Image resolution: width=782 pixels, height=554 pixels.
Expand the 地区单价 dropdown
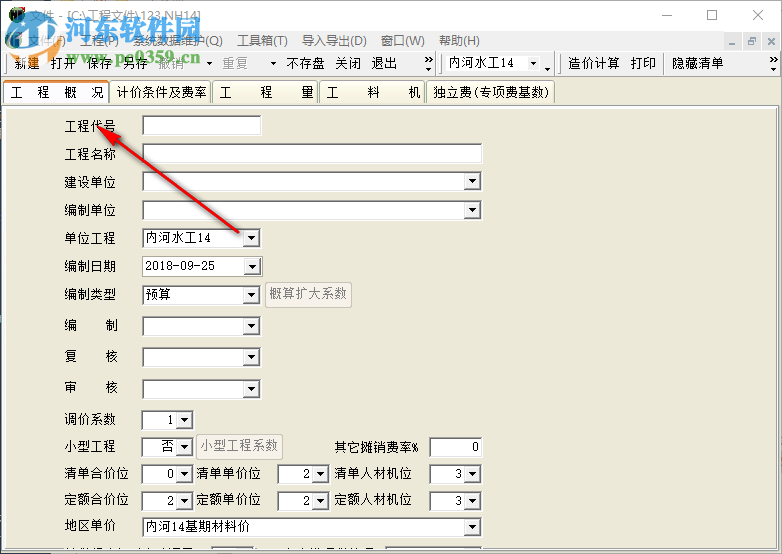click(x=472, y=527)
